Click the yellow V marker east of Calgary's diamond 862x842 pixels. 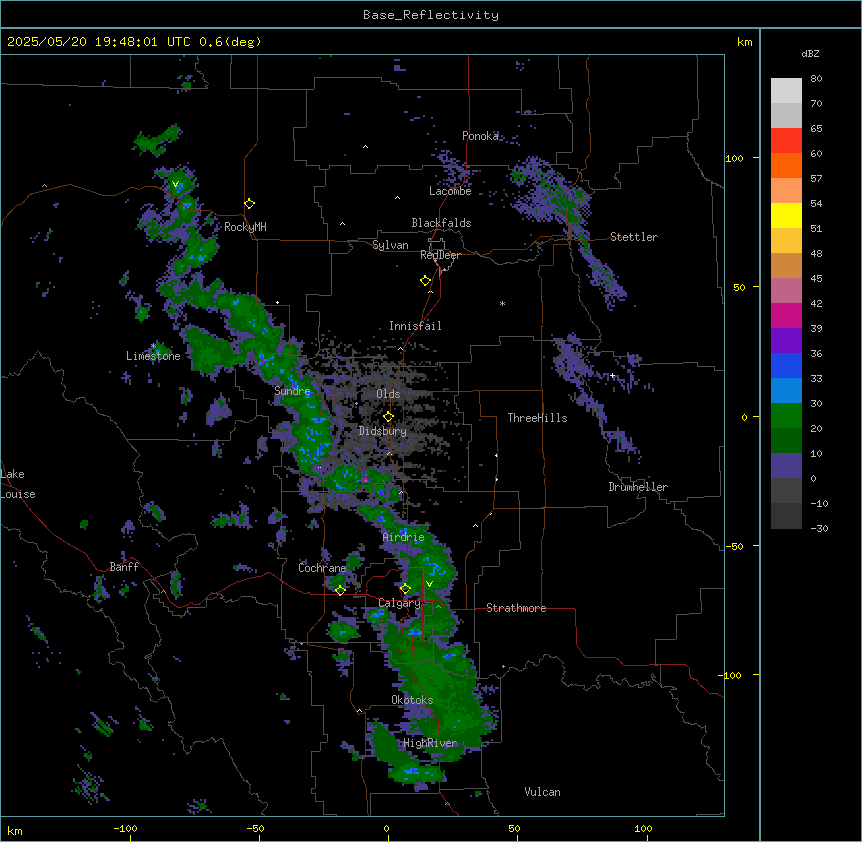click(429, 584)
